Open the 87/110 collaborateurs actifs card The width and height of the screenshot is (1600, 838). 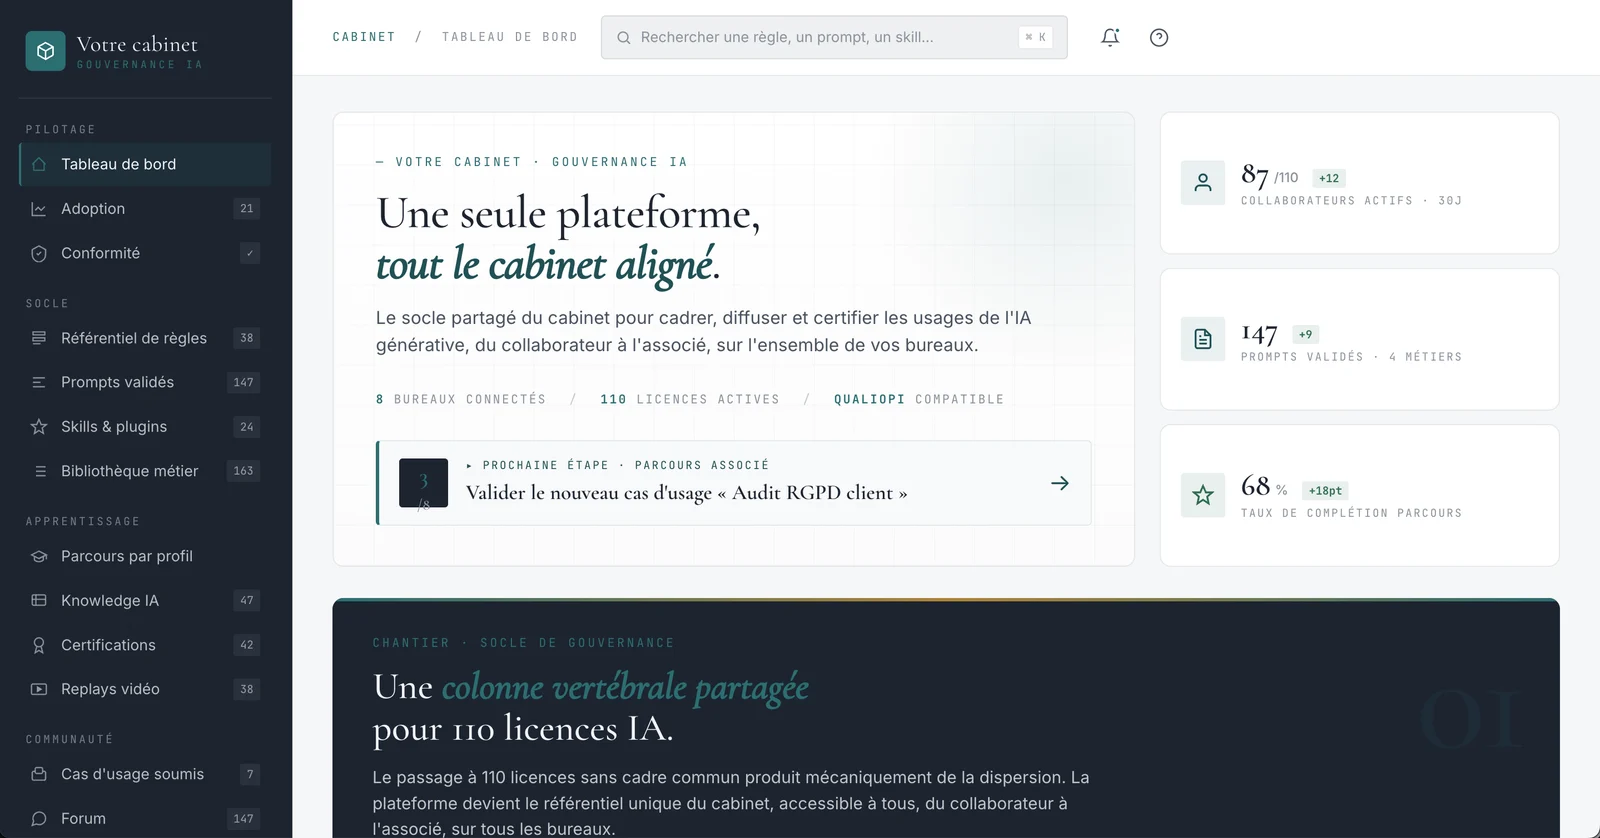click(x=1359, y=183)
